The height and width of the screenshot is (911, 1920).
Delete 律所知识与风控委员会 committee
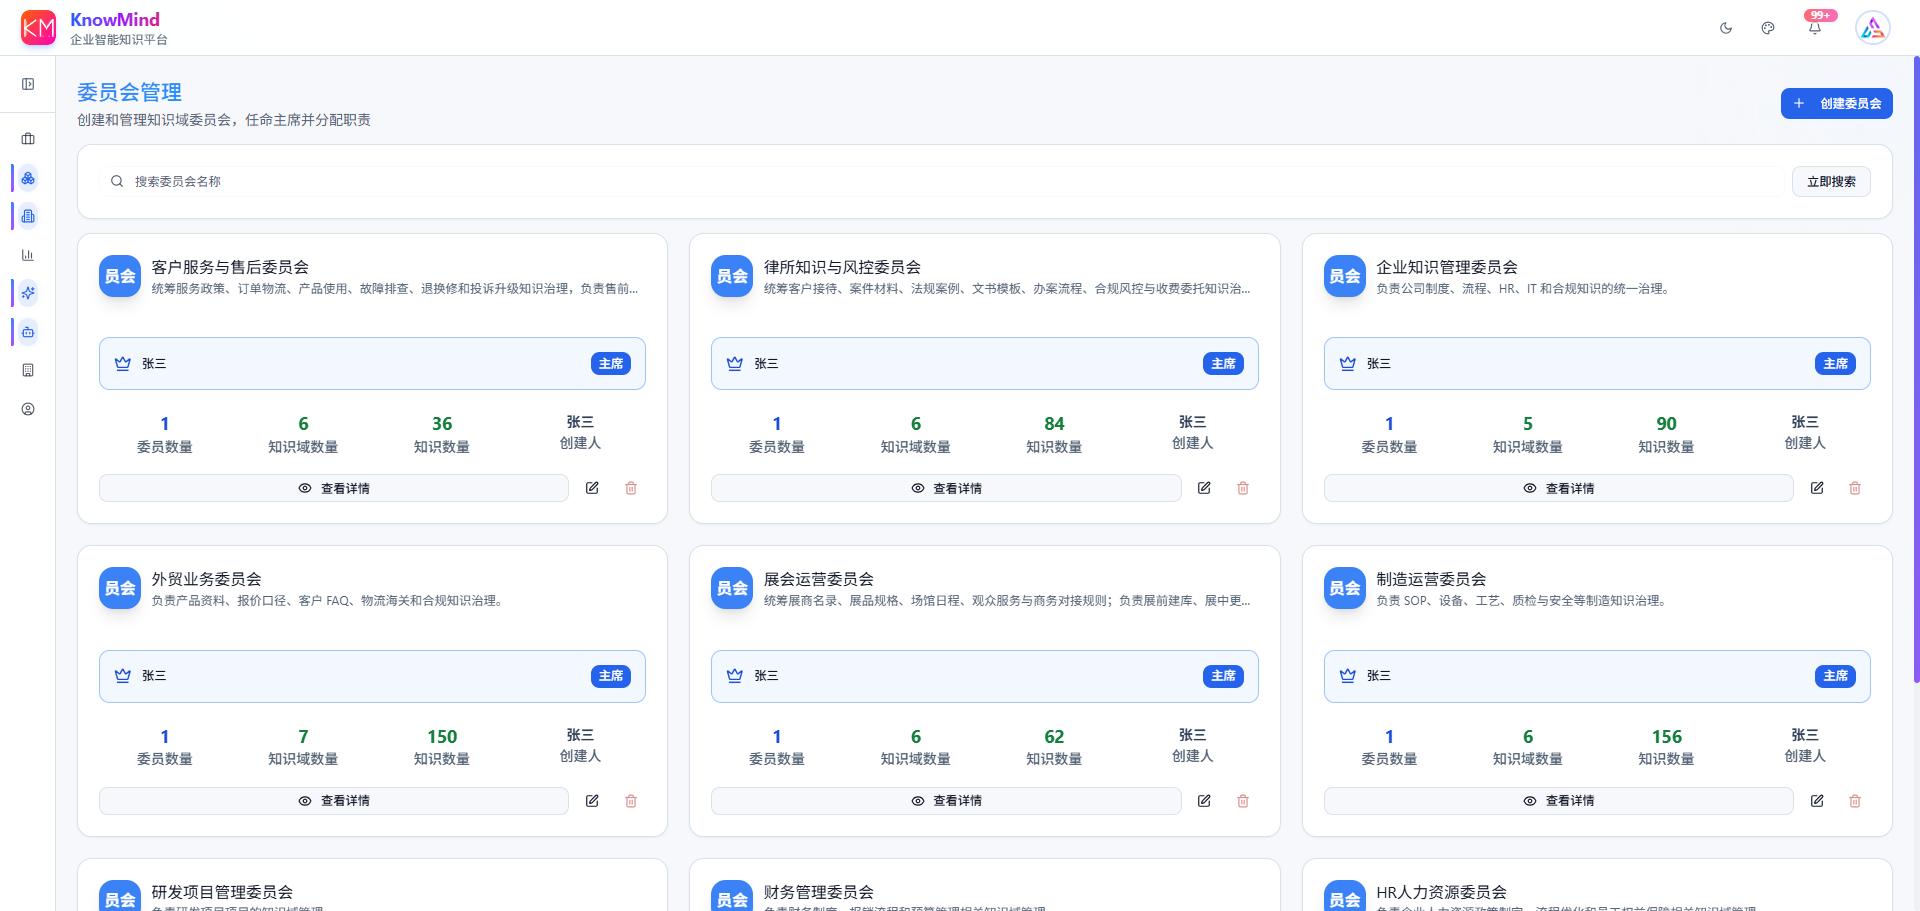[1243, 488]
